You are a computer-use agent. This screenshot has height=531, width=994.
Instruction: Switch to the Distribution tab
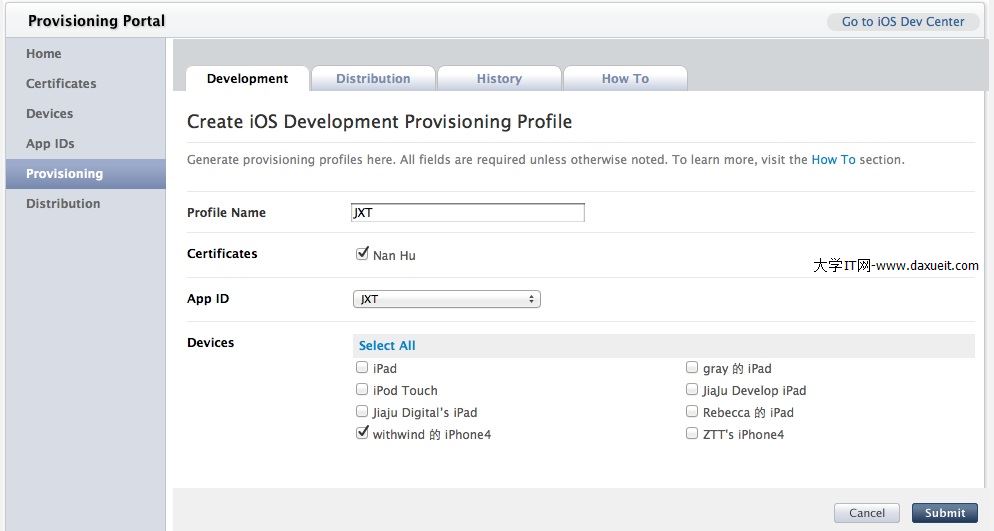coord(373,79)
